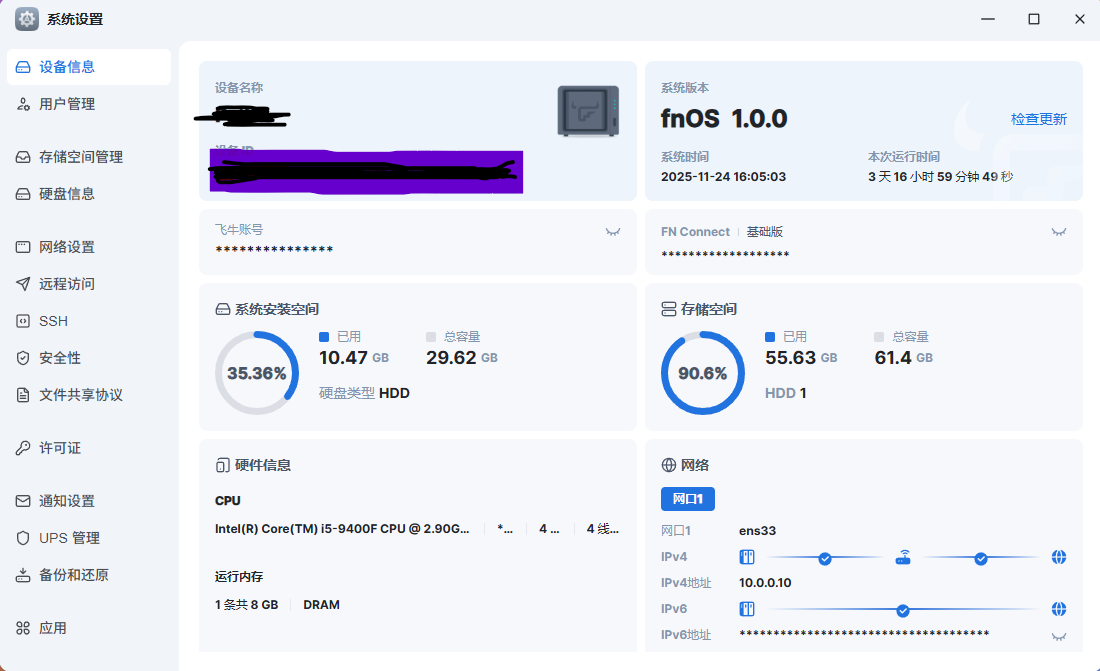Open 通知设置 page
The width and height of the screenshot is (1100, 671).
(89, 501)
